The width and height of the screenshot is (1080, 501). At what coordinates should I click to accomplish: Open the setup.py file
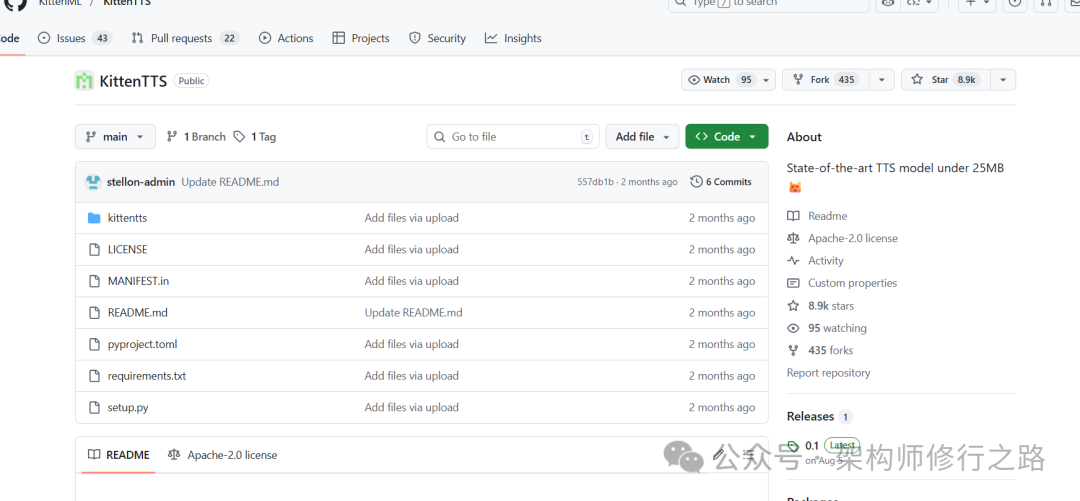click(x=128, y=408)
